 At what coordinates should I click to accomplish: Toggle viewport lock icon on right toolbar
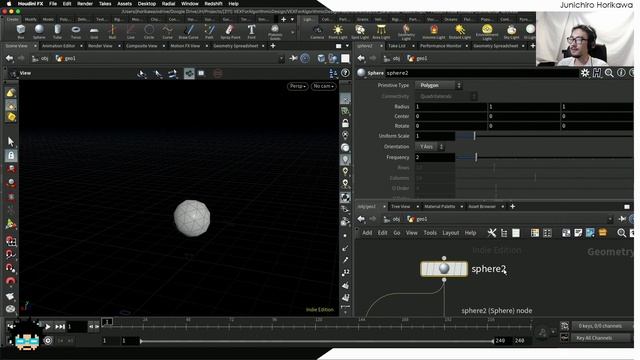[345, 123]
